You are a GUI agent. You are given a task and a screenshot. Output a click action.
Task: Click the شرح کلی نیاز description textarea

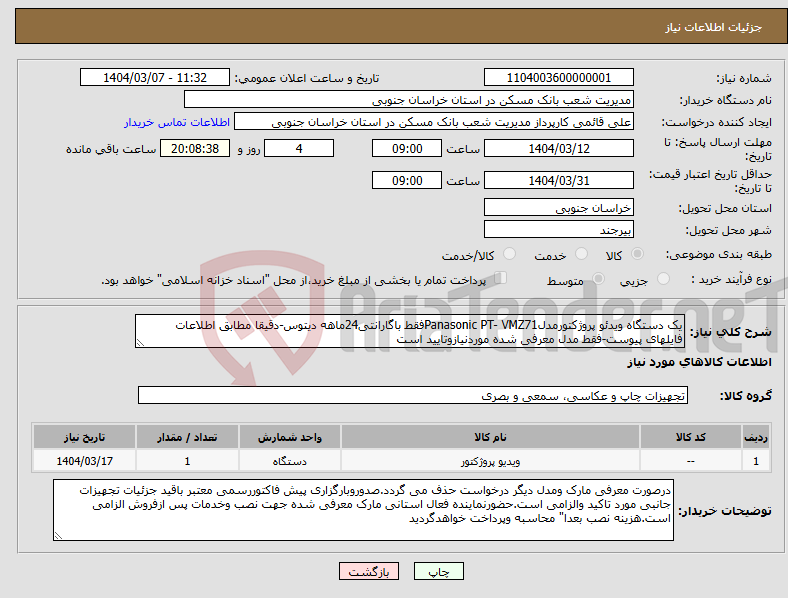click(409, 331)
